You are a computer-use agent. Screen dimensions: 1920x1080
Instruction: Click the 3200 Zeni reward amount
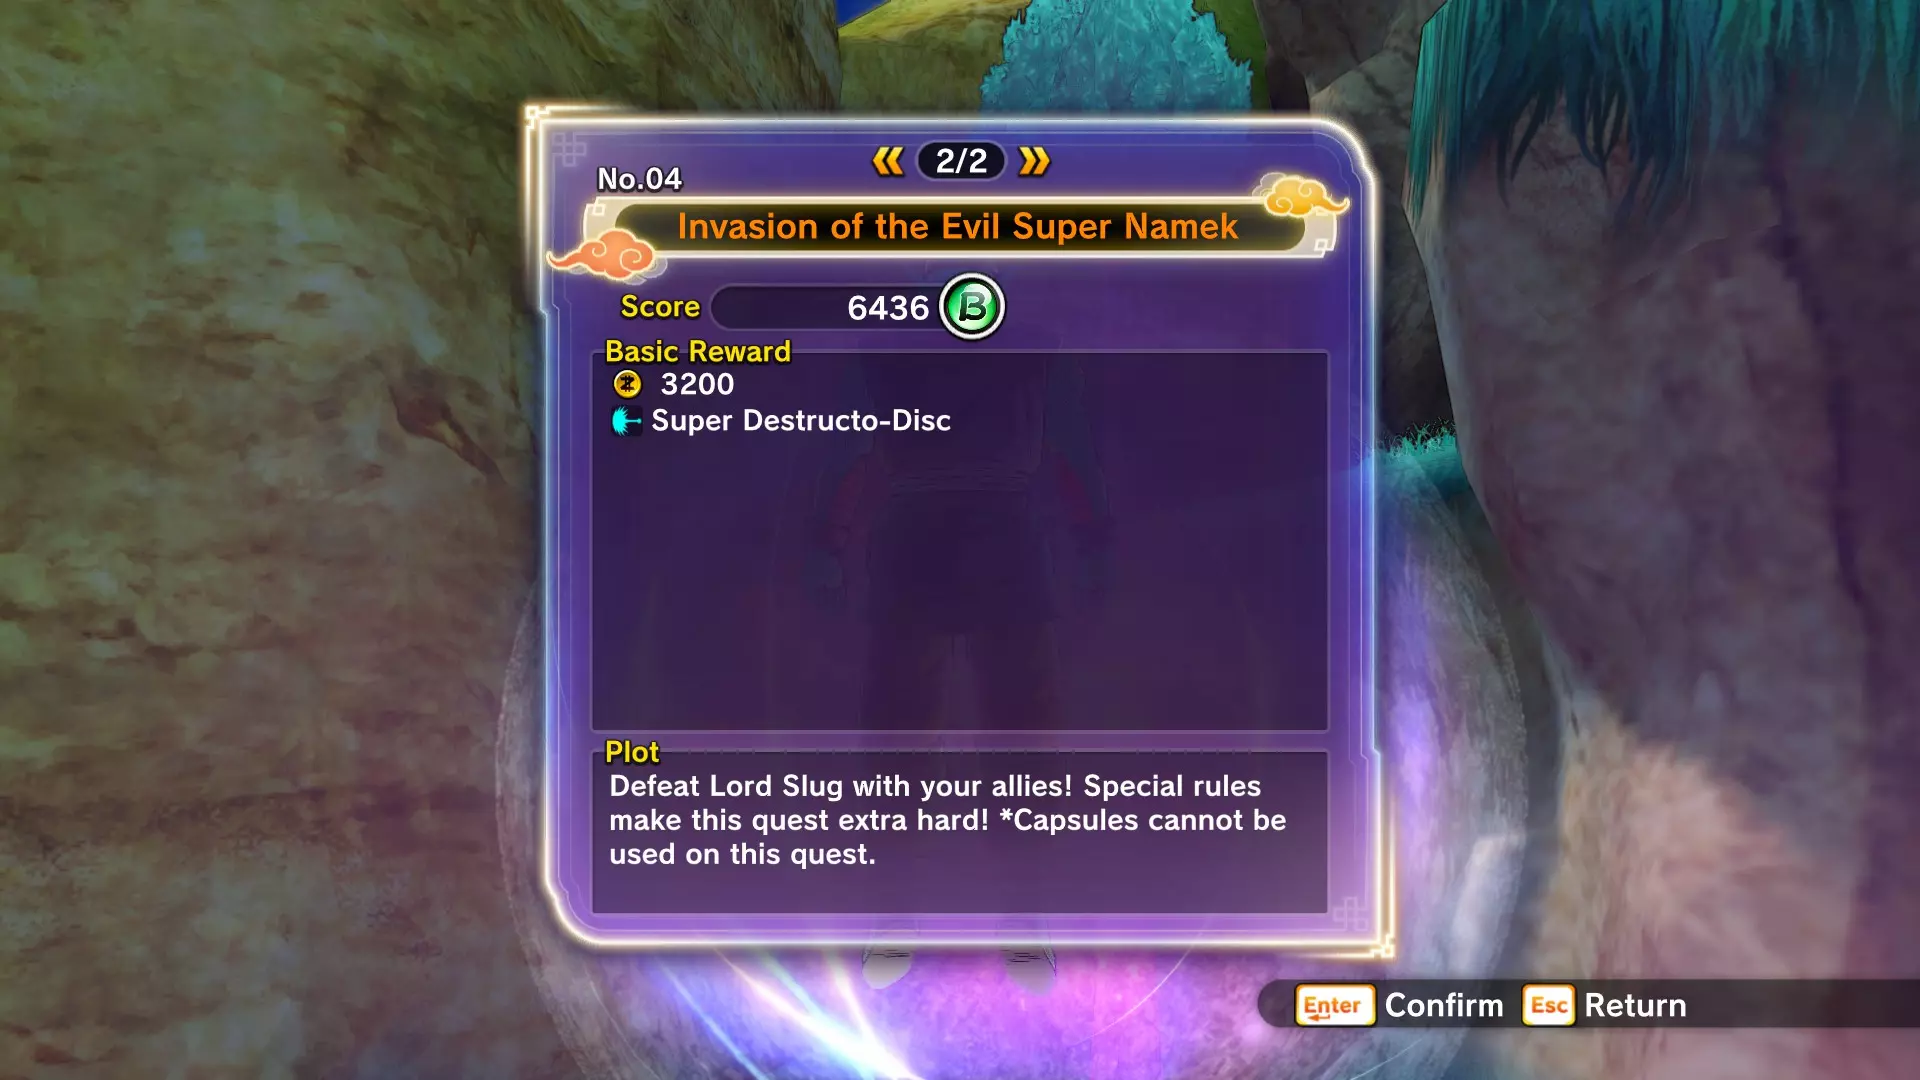tap(697, 384)
